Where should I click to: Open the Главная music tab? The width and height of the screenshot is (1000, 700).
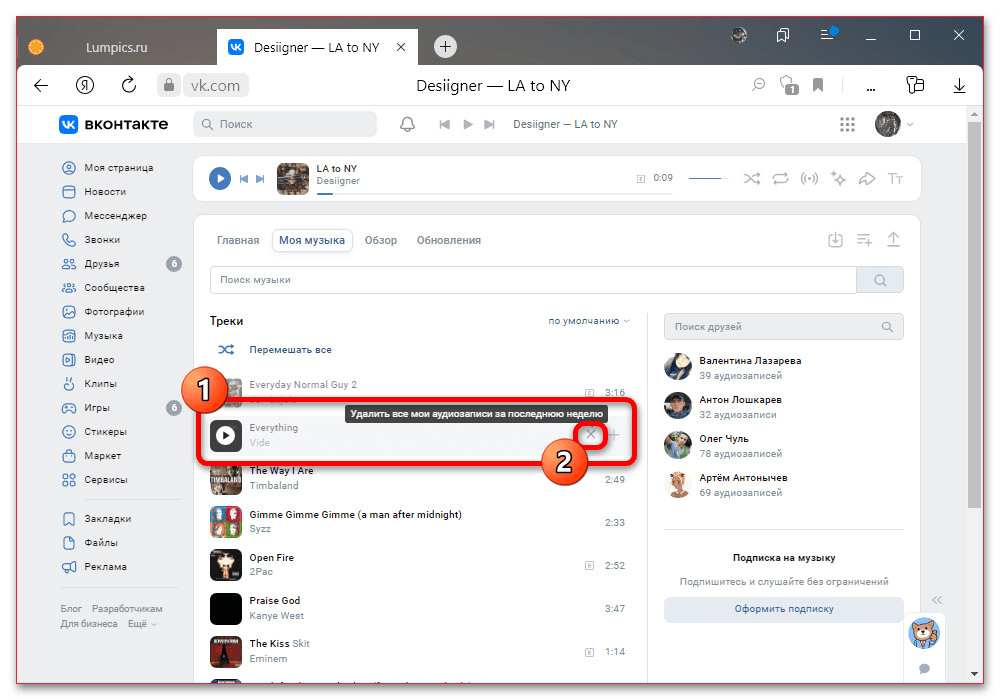238,240
